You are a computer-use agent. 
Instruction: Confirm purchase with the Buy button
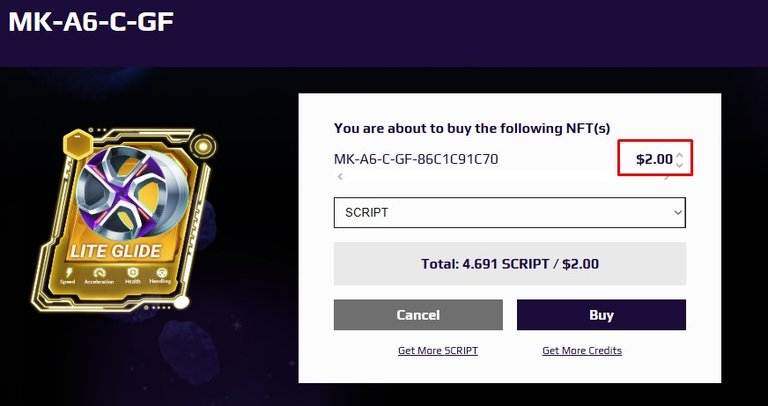point(601,314)
